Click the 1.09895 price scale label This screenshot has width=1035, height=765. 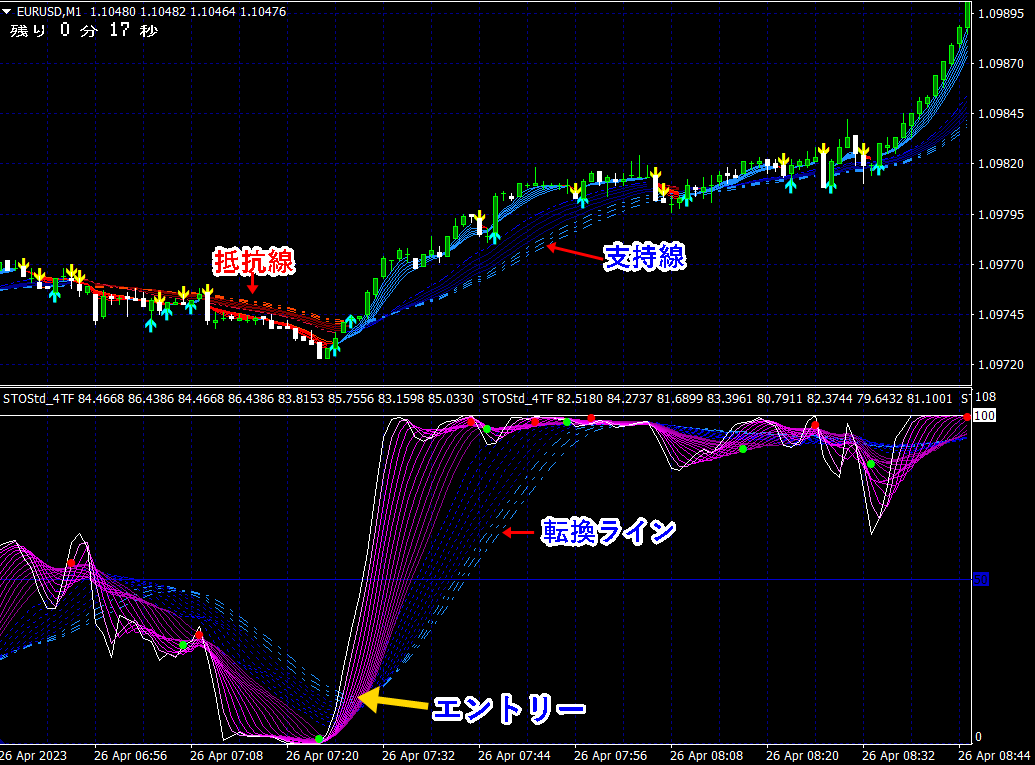(x=1001, y=14)
